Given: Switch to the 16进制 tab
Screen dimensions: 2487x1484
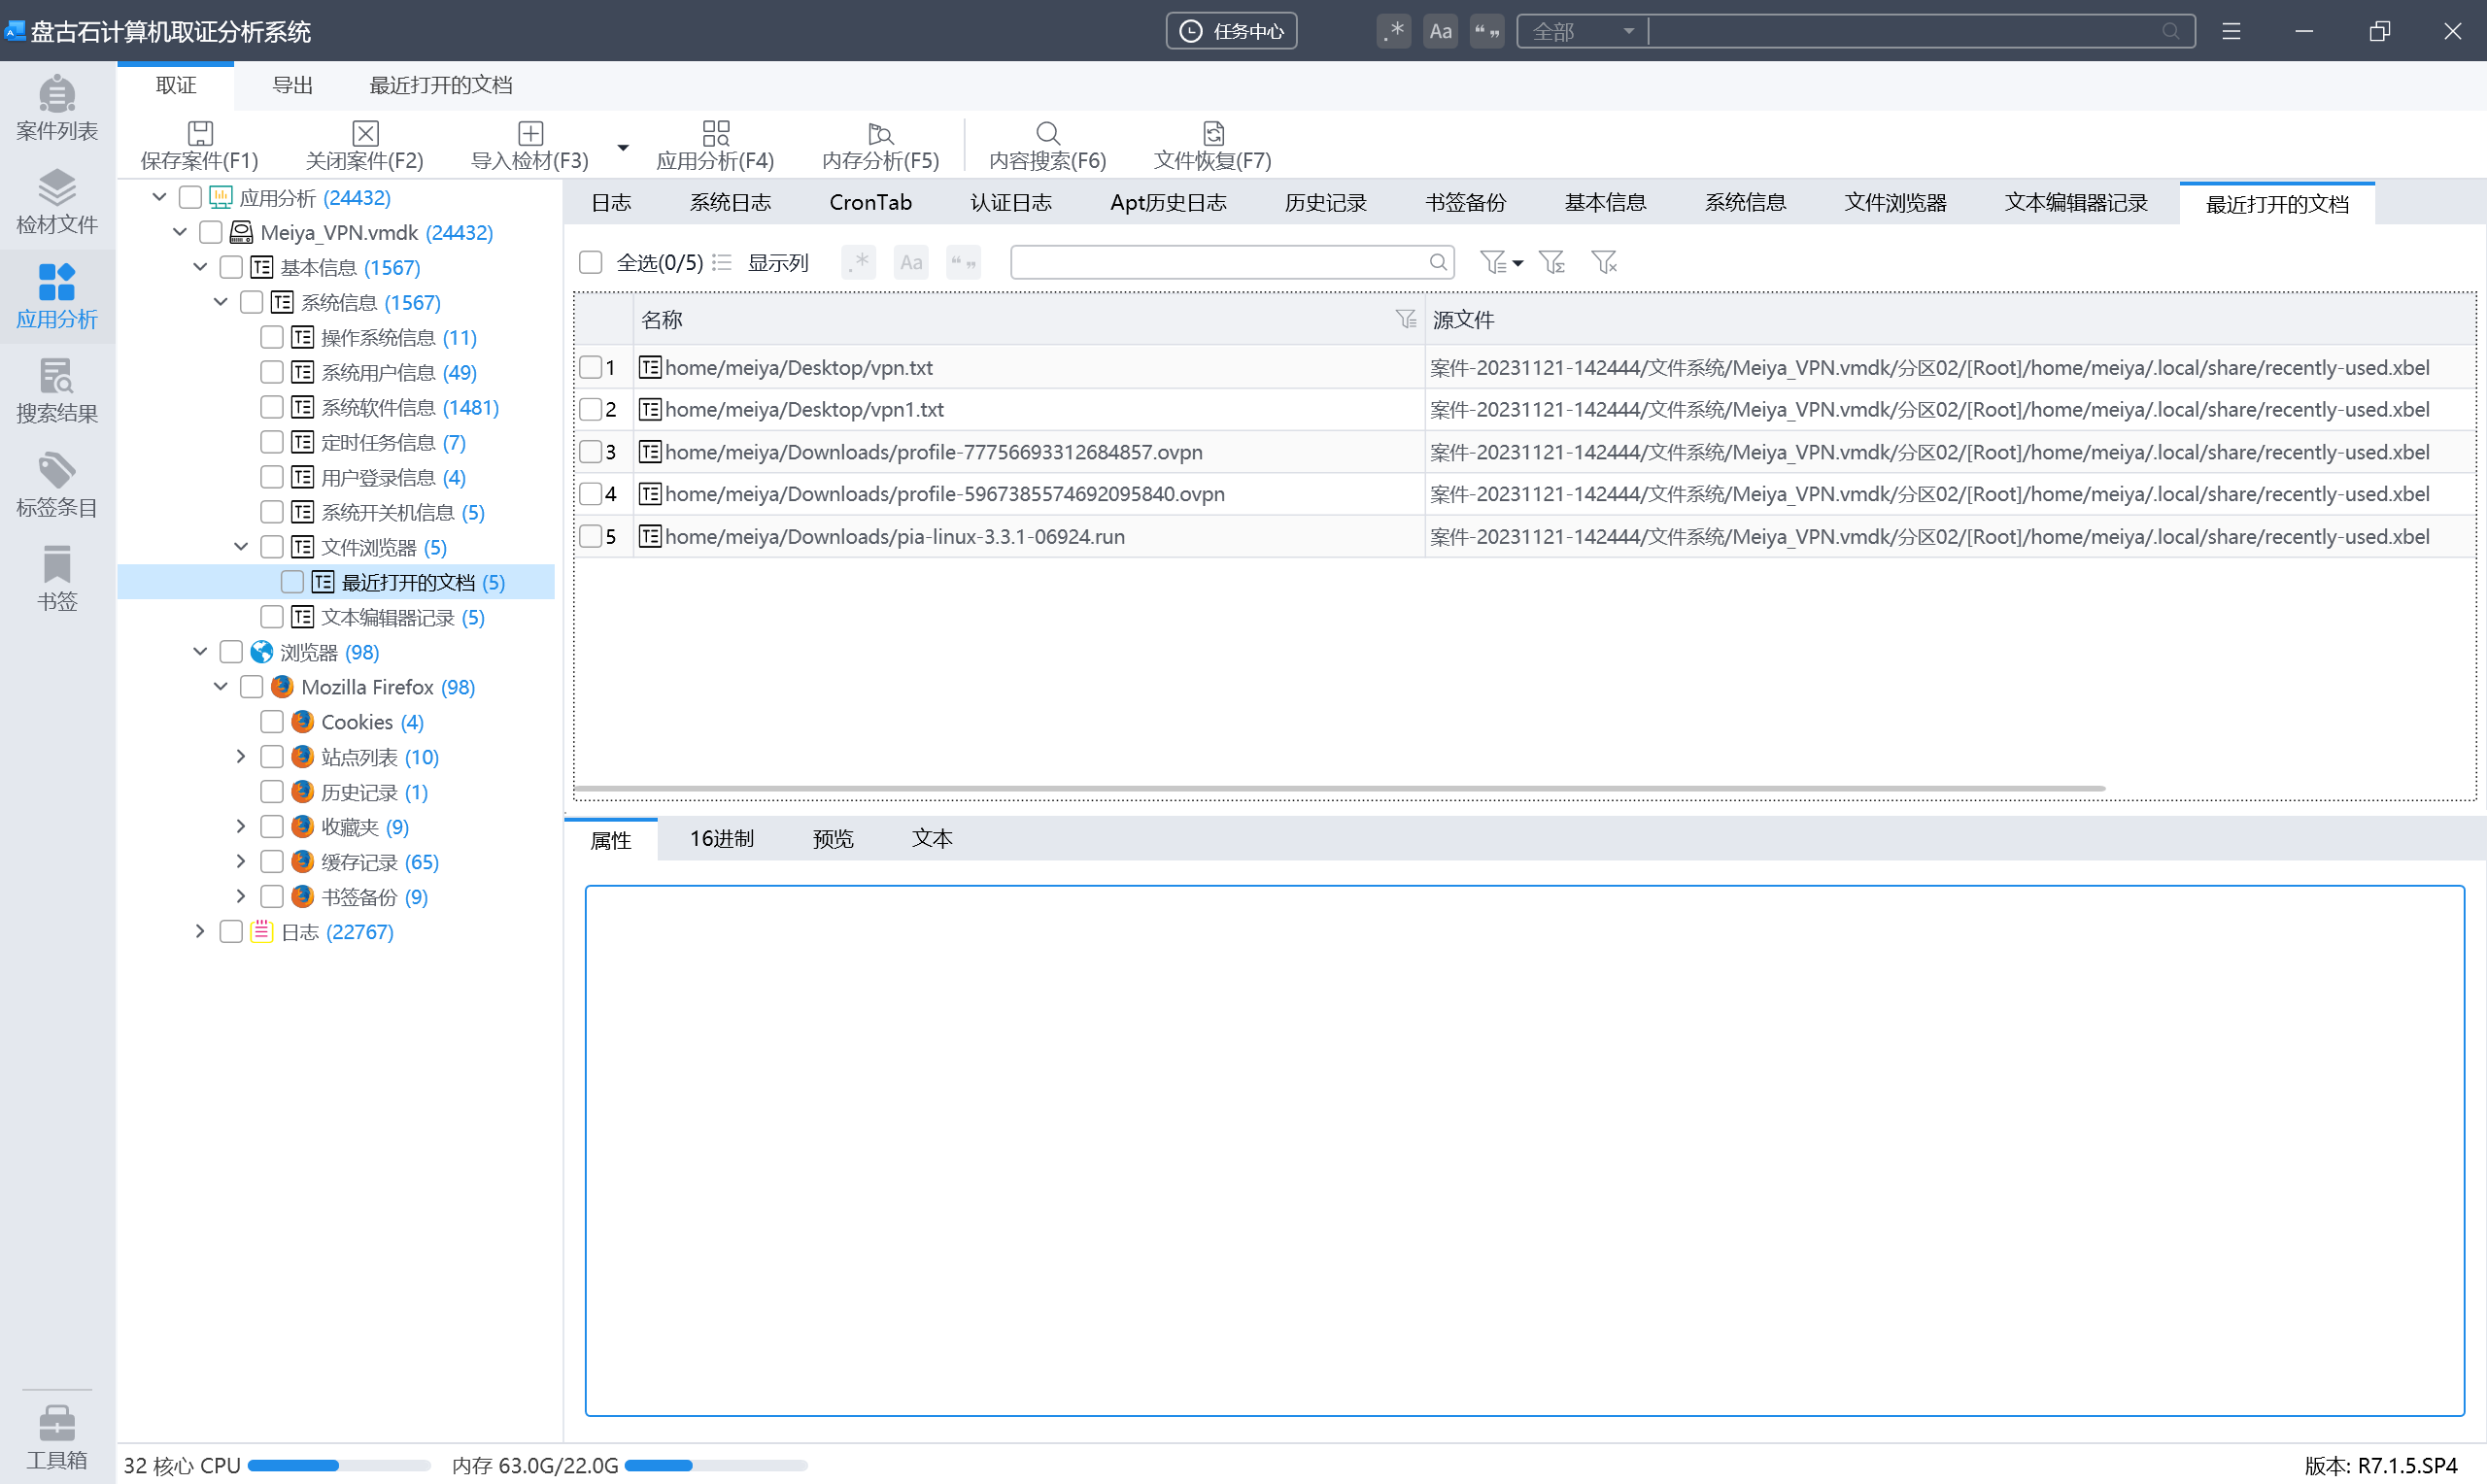Looking at the screenshot, I should 721,839.
